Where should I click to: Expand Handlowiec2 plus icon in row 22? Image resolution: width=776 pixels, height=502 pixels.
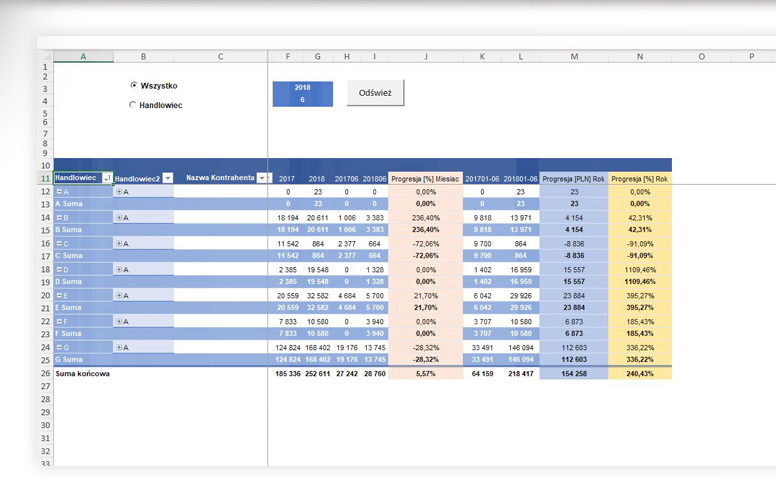tap(119, 321)
